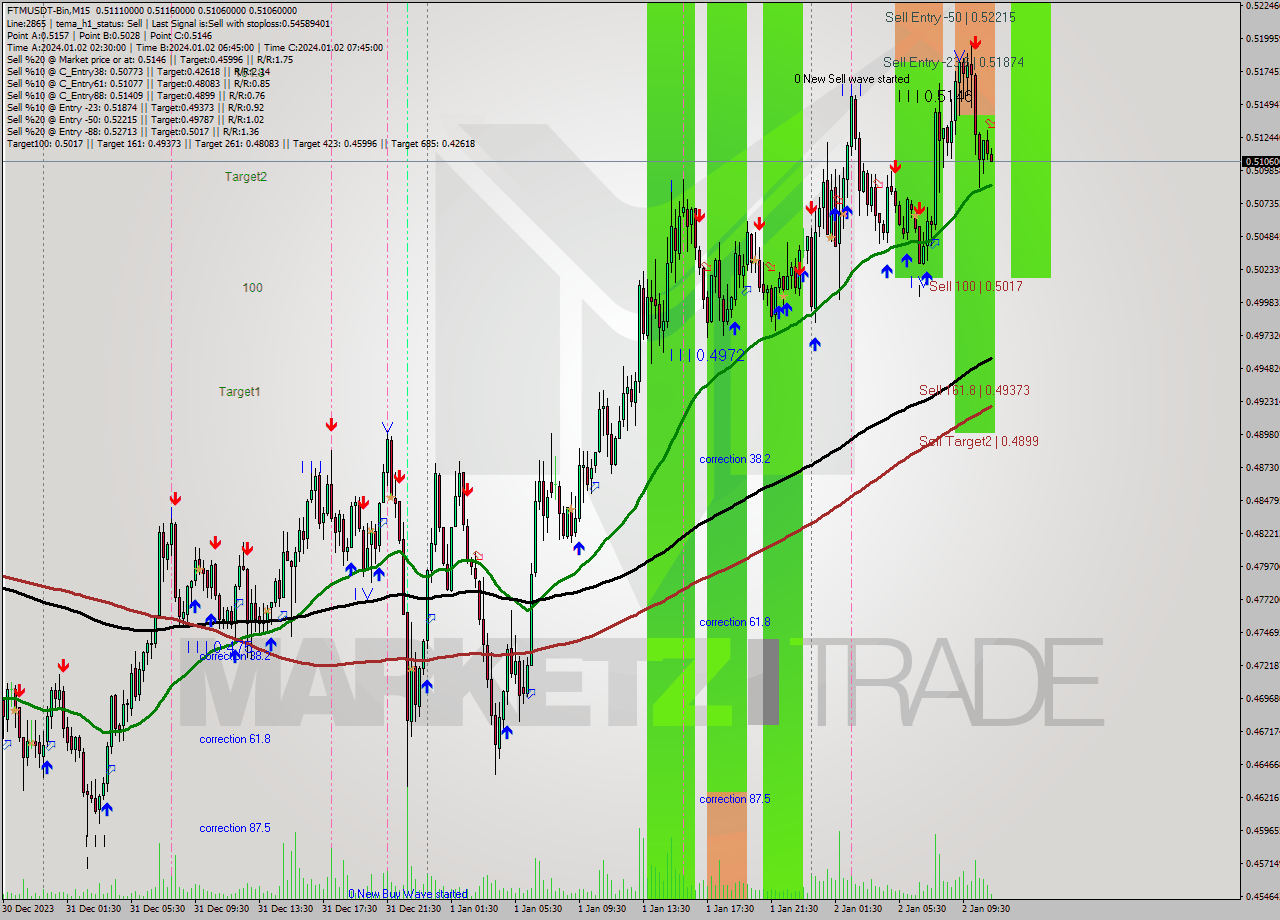Click the 0.5023 price scale tick
This screenshot has width=1280, height=920.
coord(1261,269)
